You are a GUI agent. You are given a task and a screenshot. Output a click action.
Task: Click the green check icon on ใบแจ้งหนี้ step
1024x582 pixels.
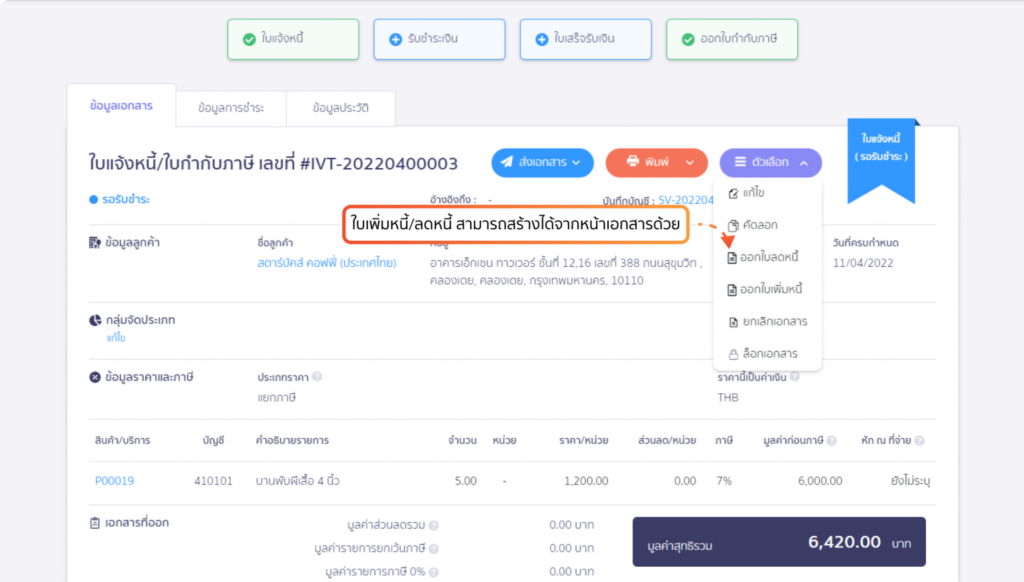tap(249, 39)
